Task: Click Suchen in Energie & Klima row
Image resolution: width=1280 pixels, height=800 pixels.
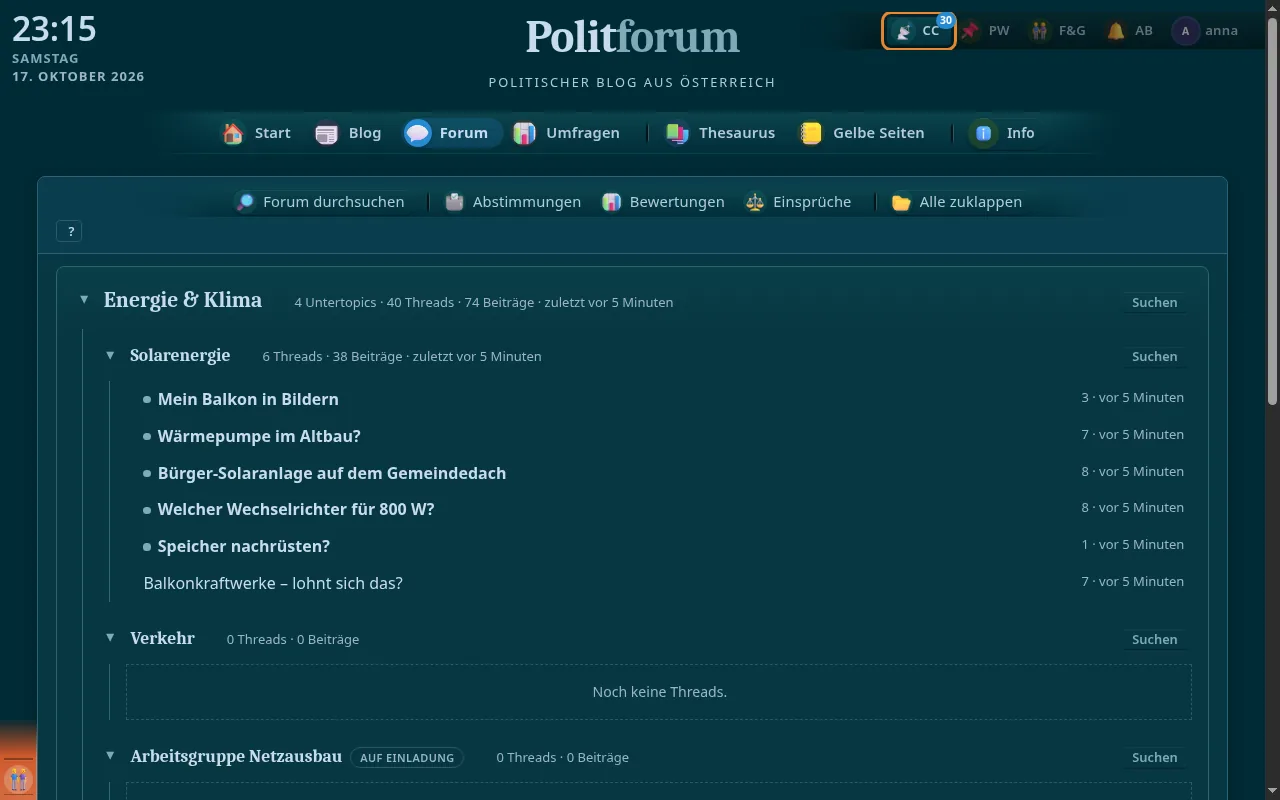Action: [x=1154, y=302]
